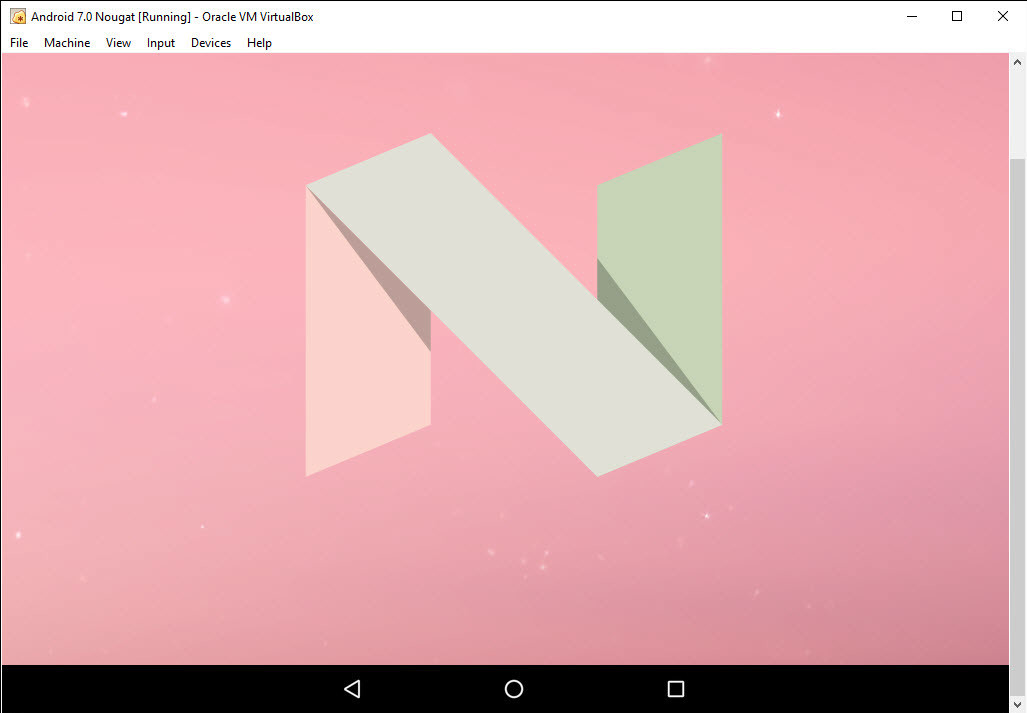Open the Devices menu

pyautogui.click(x=211, y=43)
